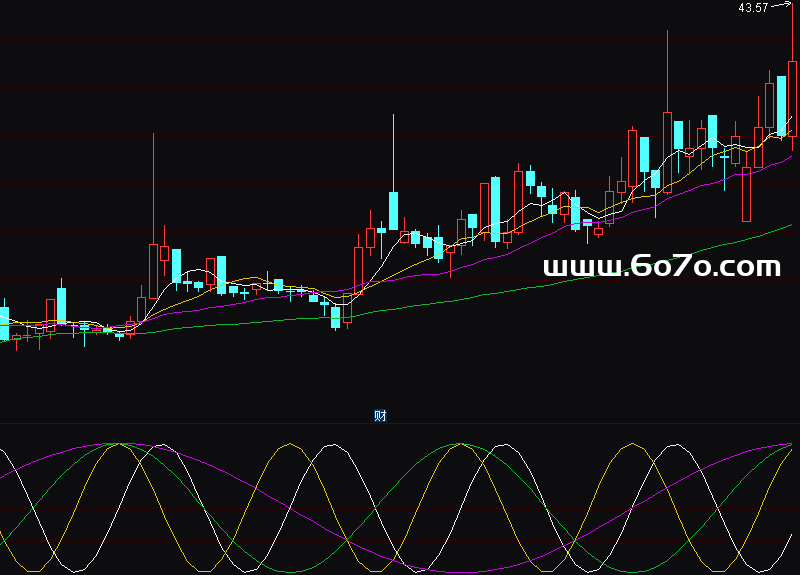The width and height of the screenshot is (800, 575).
Task: Select the tall cyan candle at chart center
Action: (394, 211)
